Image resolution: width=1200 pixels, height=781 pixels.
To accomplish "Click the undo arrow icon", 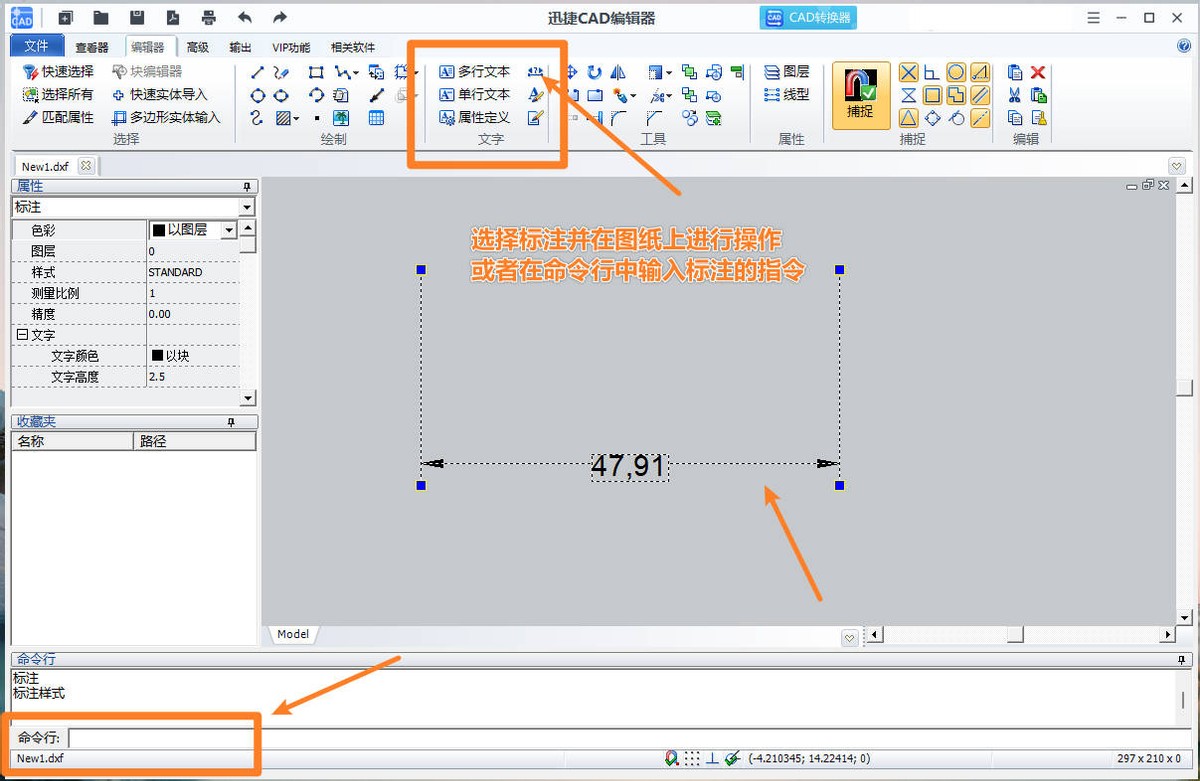I will tap(245, 17).
